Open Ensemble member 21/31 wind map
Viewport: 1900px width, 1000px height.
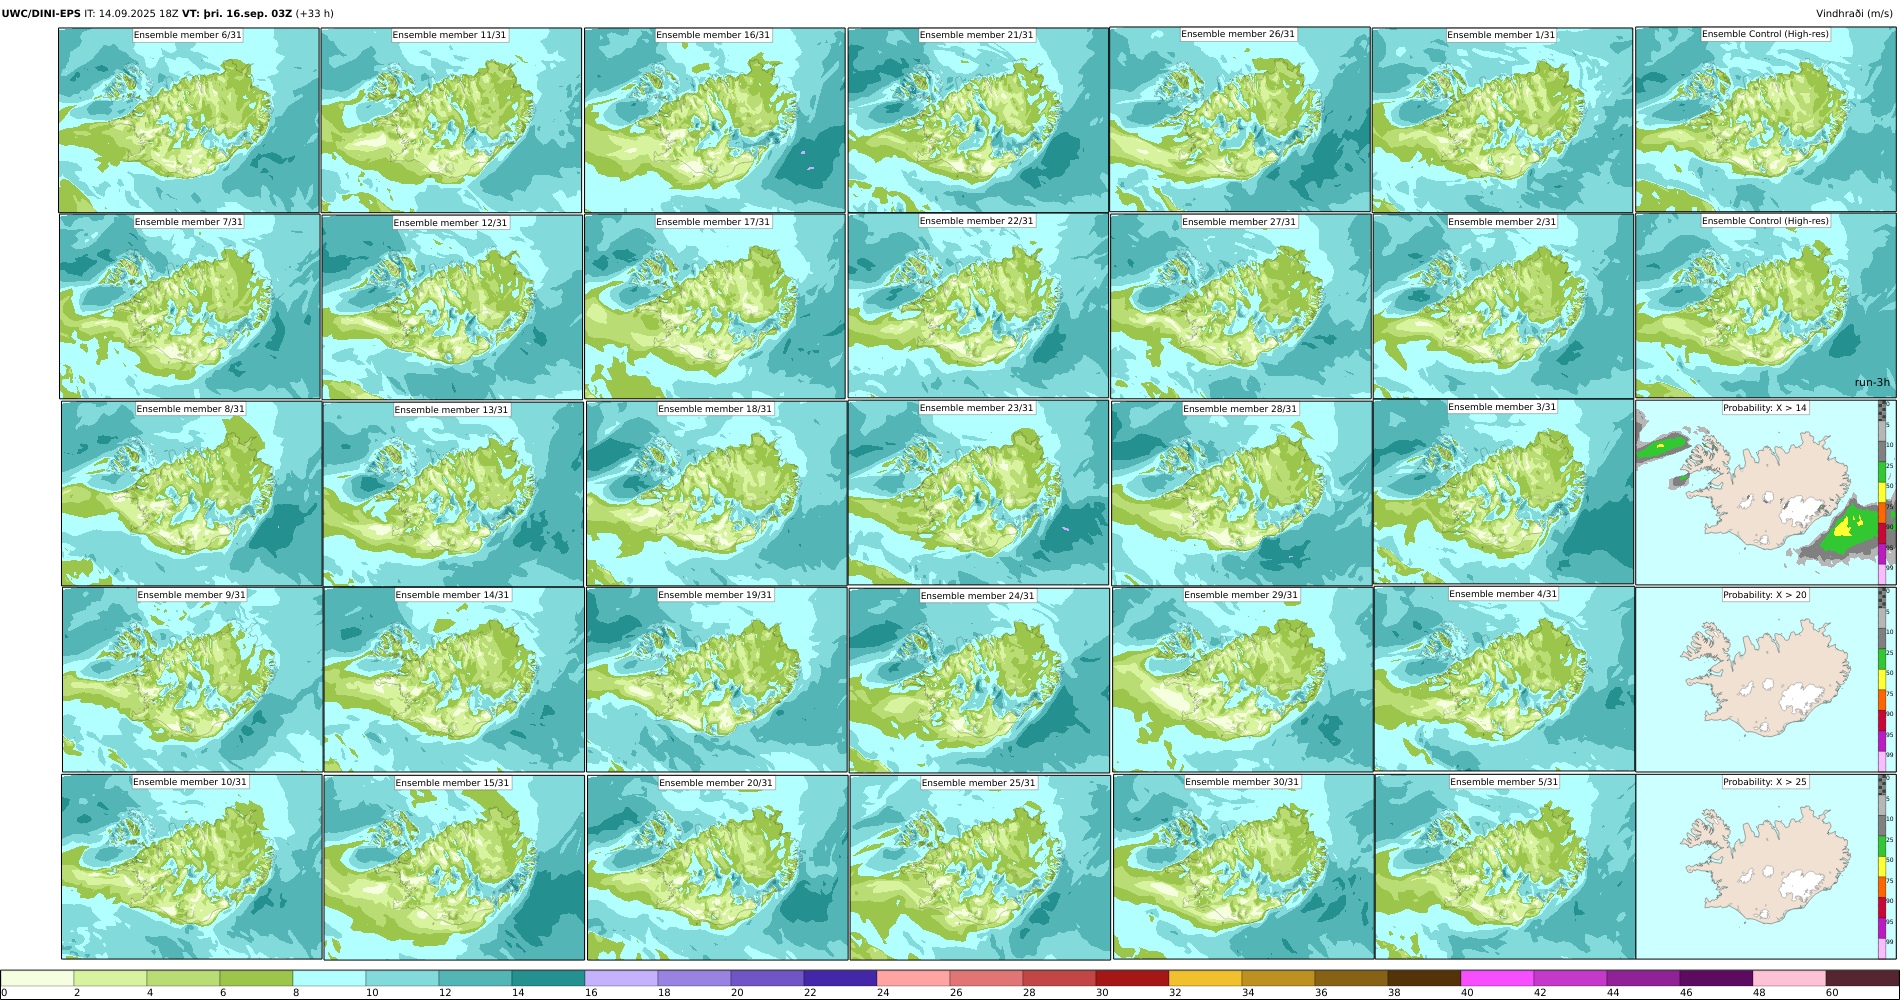click(x=978, y=120)
